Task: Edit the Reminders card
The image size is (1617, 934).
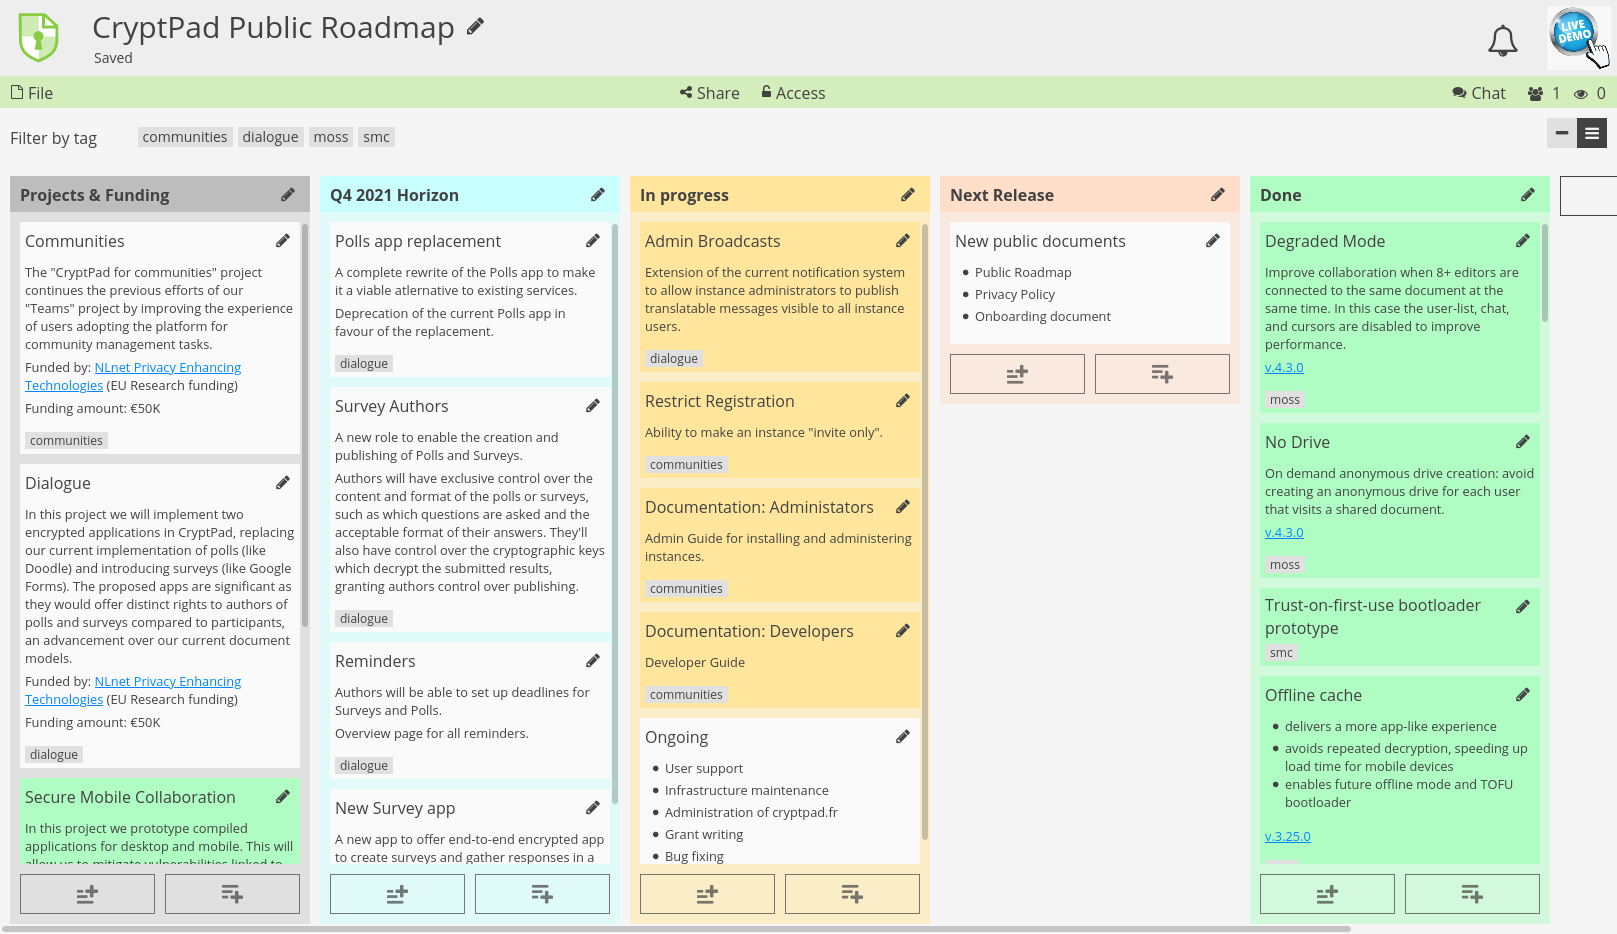Action: coord(593,661)
